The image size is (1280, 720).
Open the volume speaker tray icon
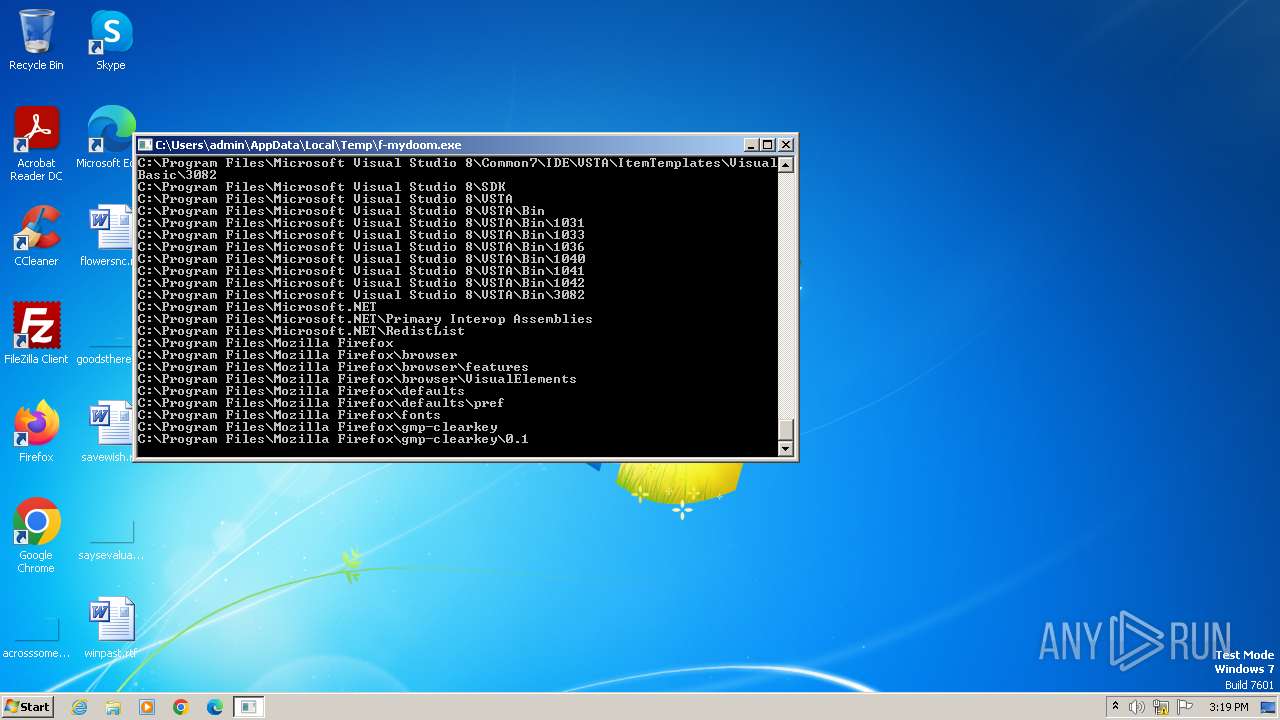click(1137, 707)
